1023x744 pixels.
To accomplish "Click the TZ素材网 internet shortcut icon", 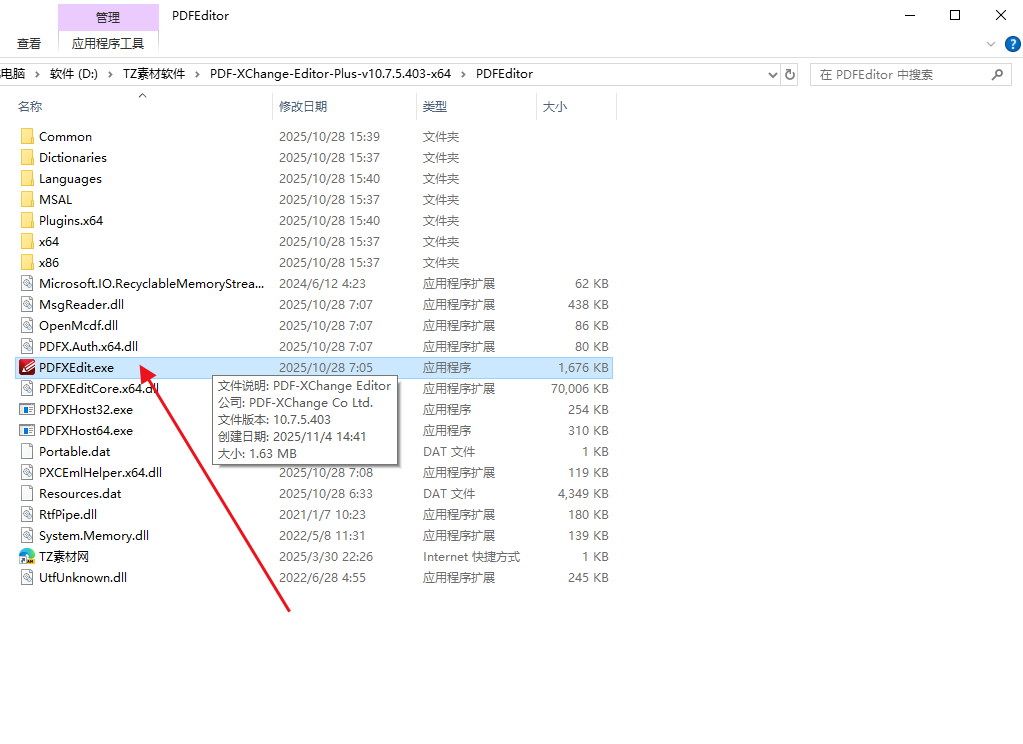I will [x=27, y=557].
